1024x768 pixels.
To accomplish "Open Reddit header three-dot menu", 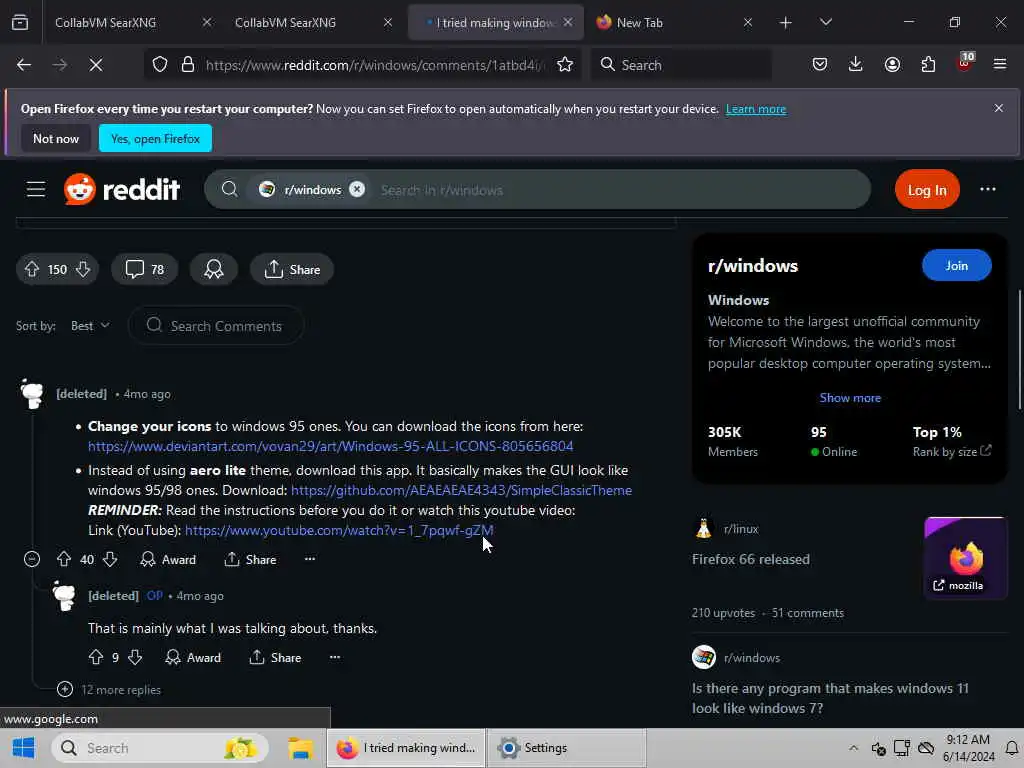I will pos(987,189).
